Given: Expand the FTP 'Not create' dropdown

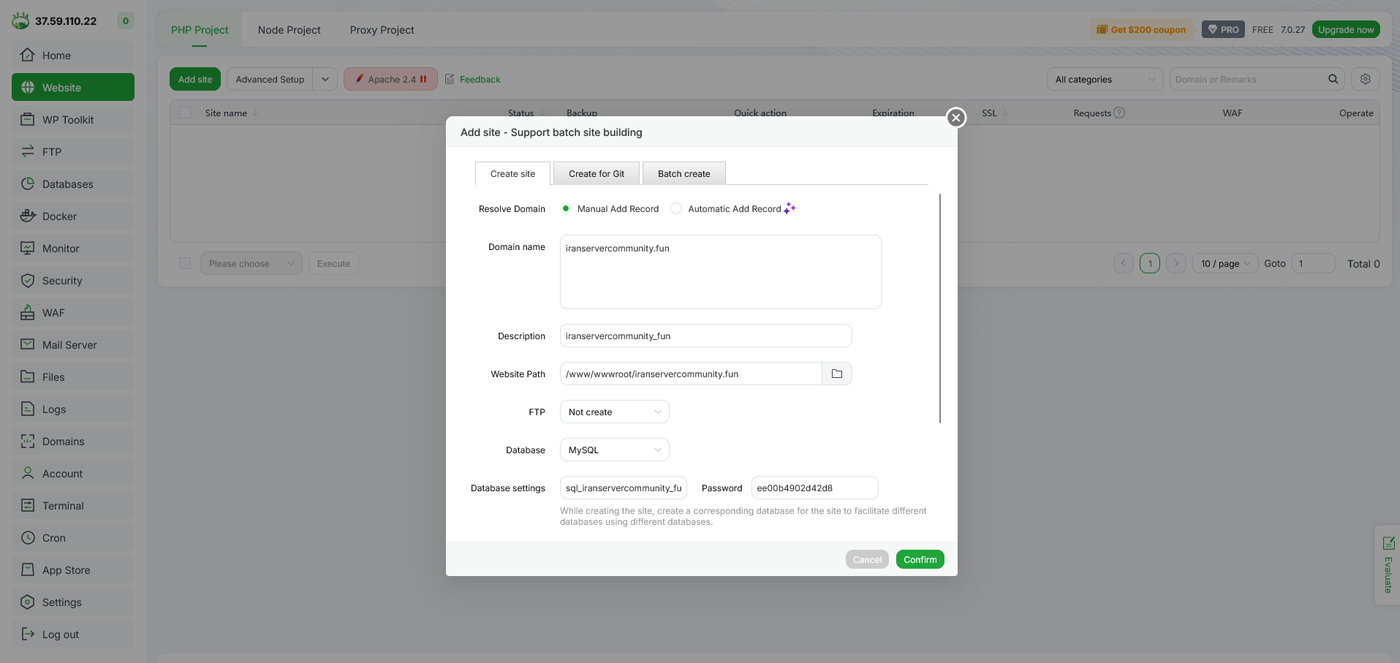Looking at the screenshot, I should (614, 412).
